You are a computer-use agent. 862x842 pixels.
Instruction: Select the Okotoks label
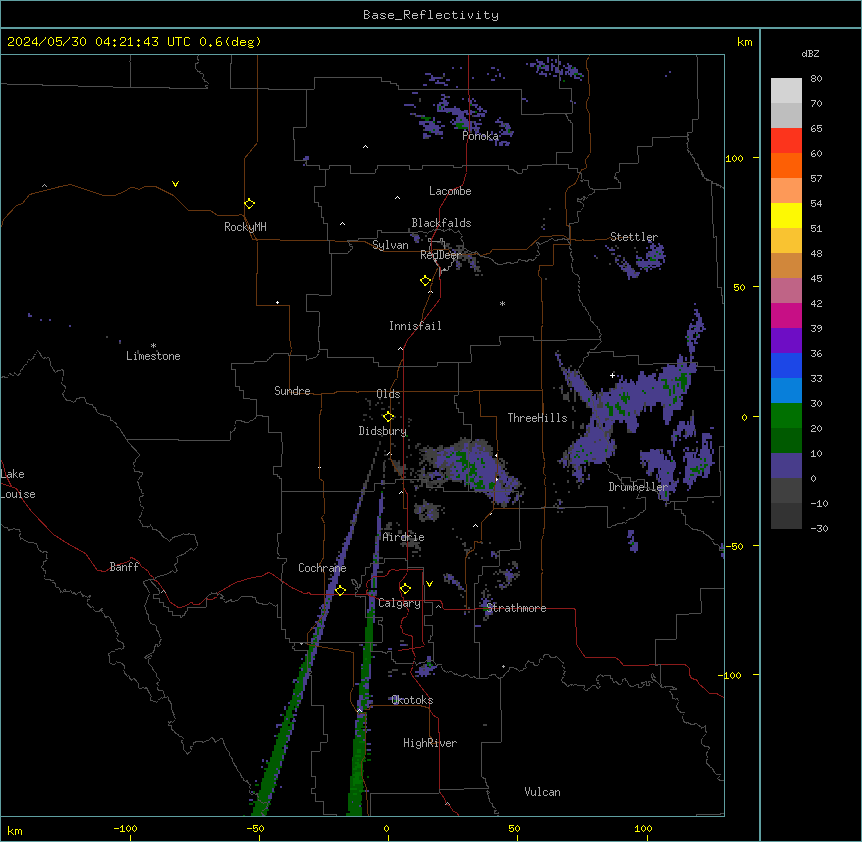(412, 700)
